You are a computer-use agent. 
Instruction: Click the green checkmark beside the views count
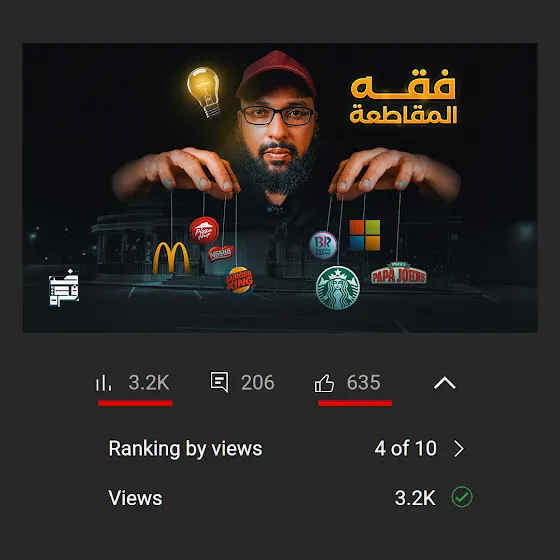pos(462,497)
